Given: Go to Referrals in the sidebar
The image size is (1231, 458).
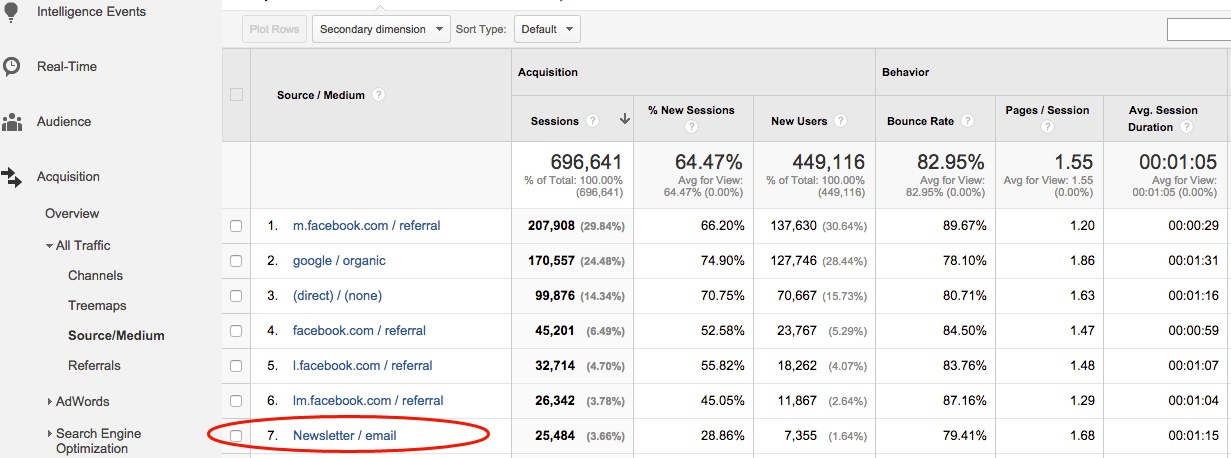Looking at the screenshot, I should coord(94,366).
